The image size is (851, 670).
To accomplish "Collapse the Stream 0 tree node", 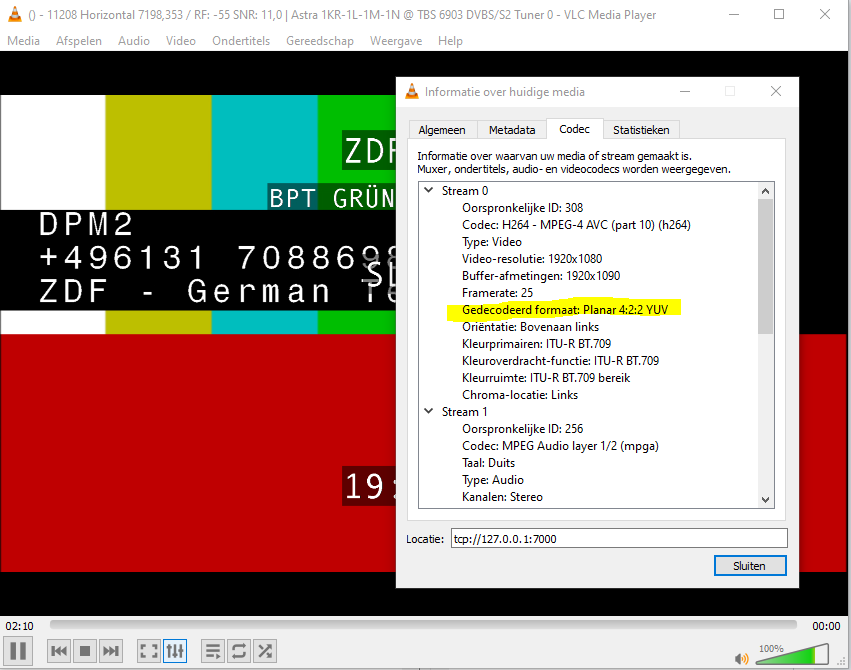I will (x=429, y=191).
